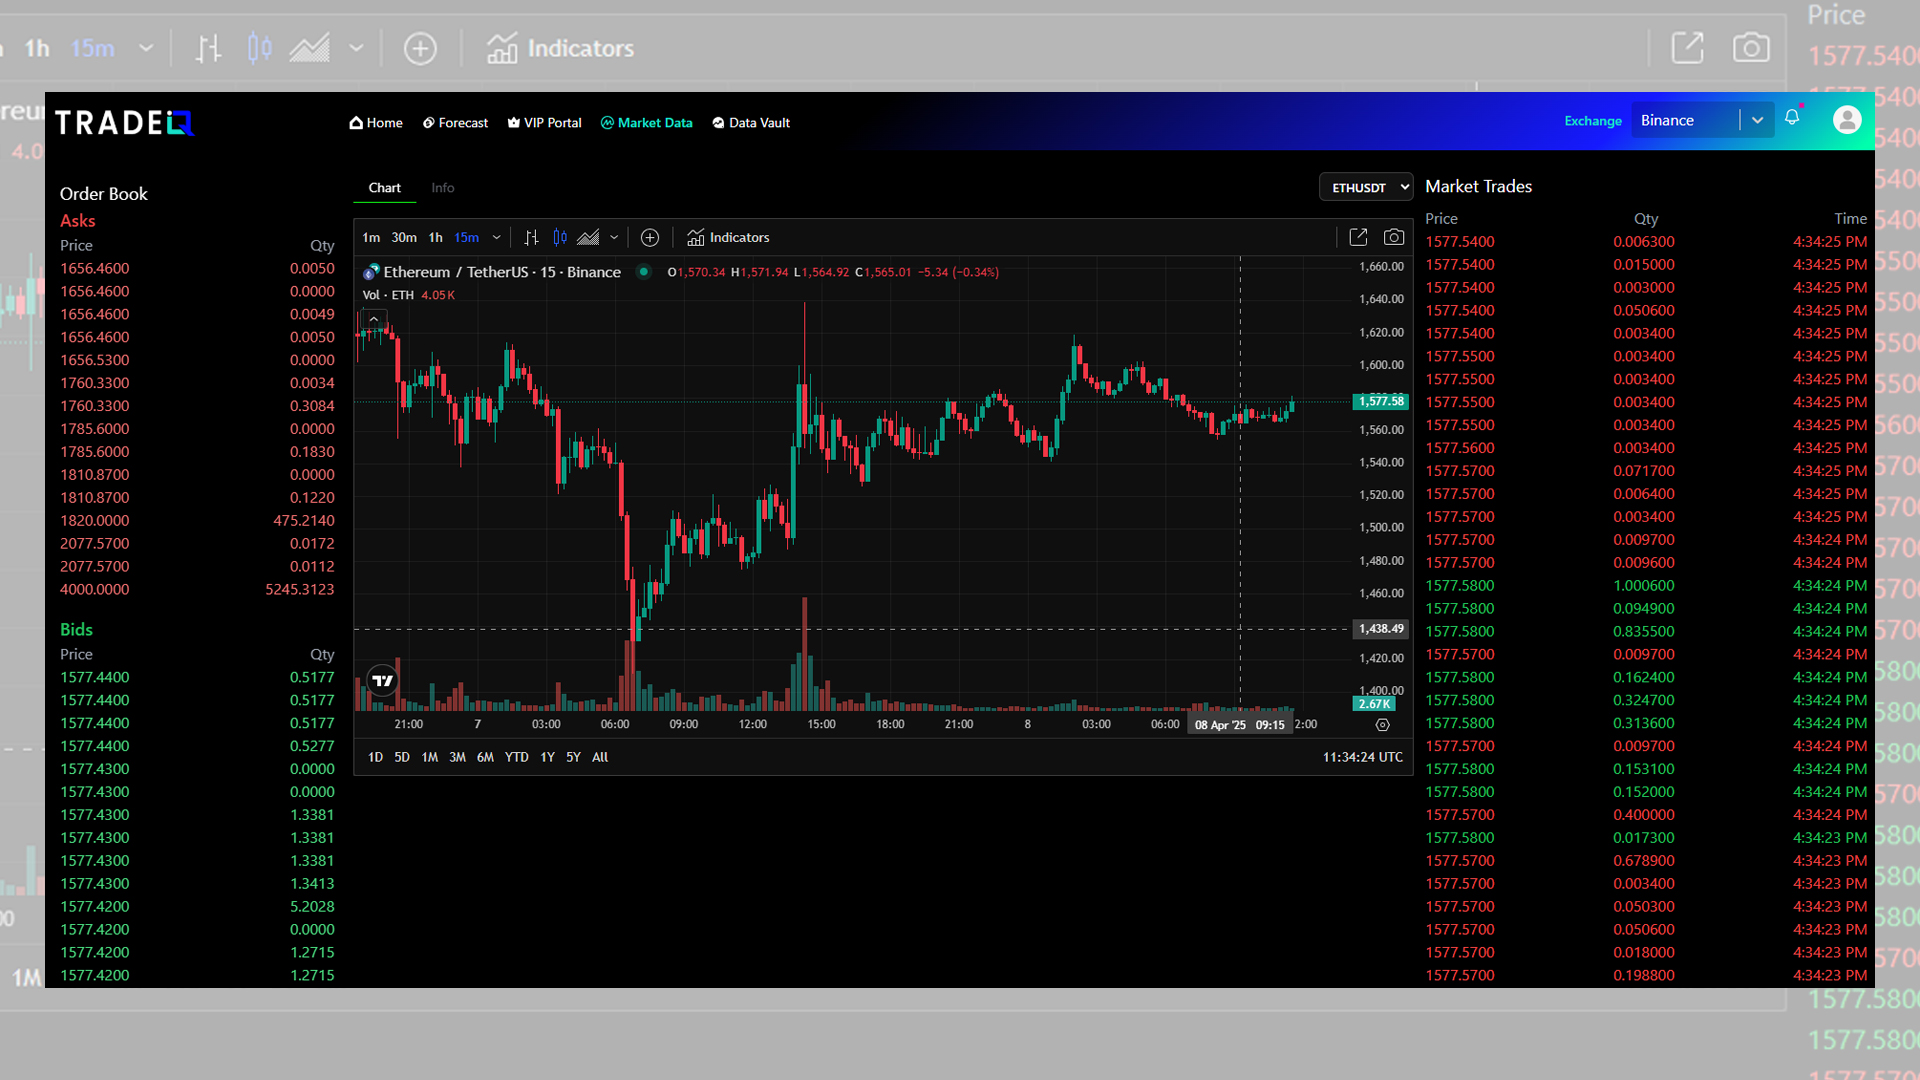Click the 1,438.49 crosshair price label
The image size is (1920, 1080).
click(x=1380, y=629)
